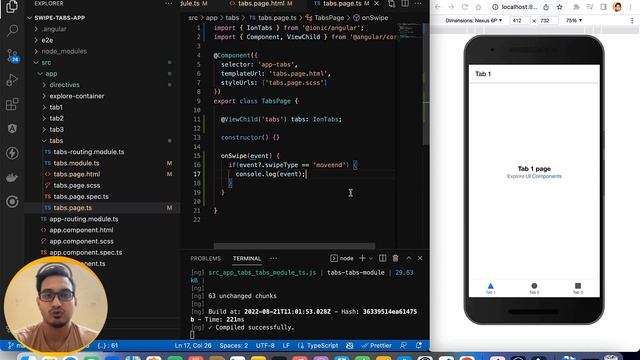Close the tabs.page.ts editor tab

pyautogui.click(x=376, y=4)
